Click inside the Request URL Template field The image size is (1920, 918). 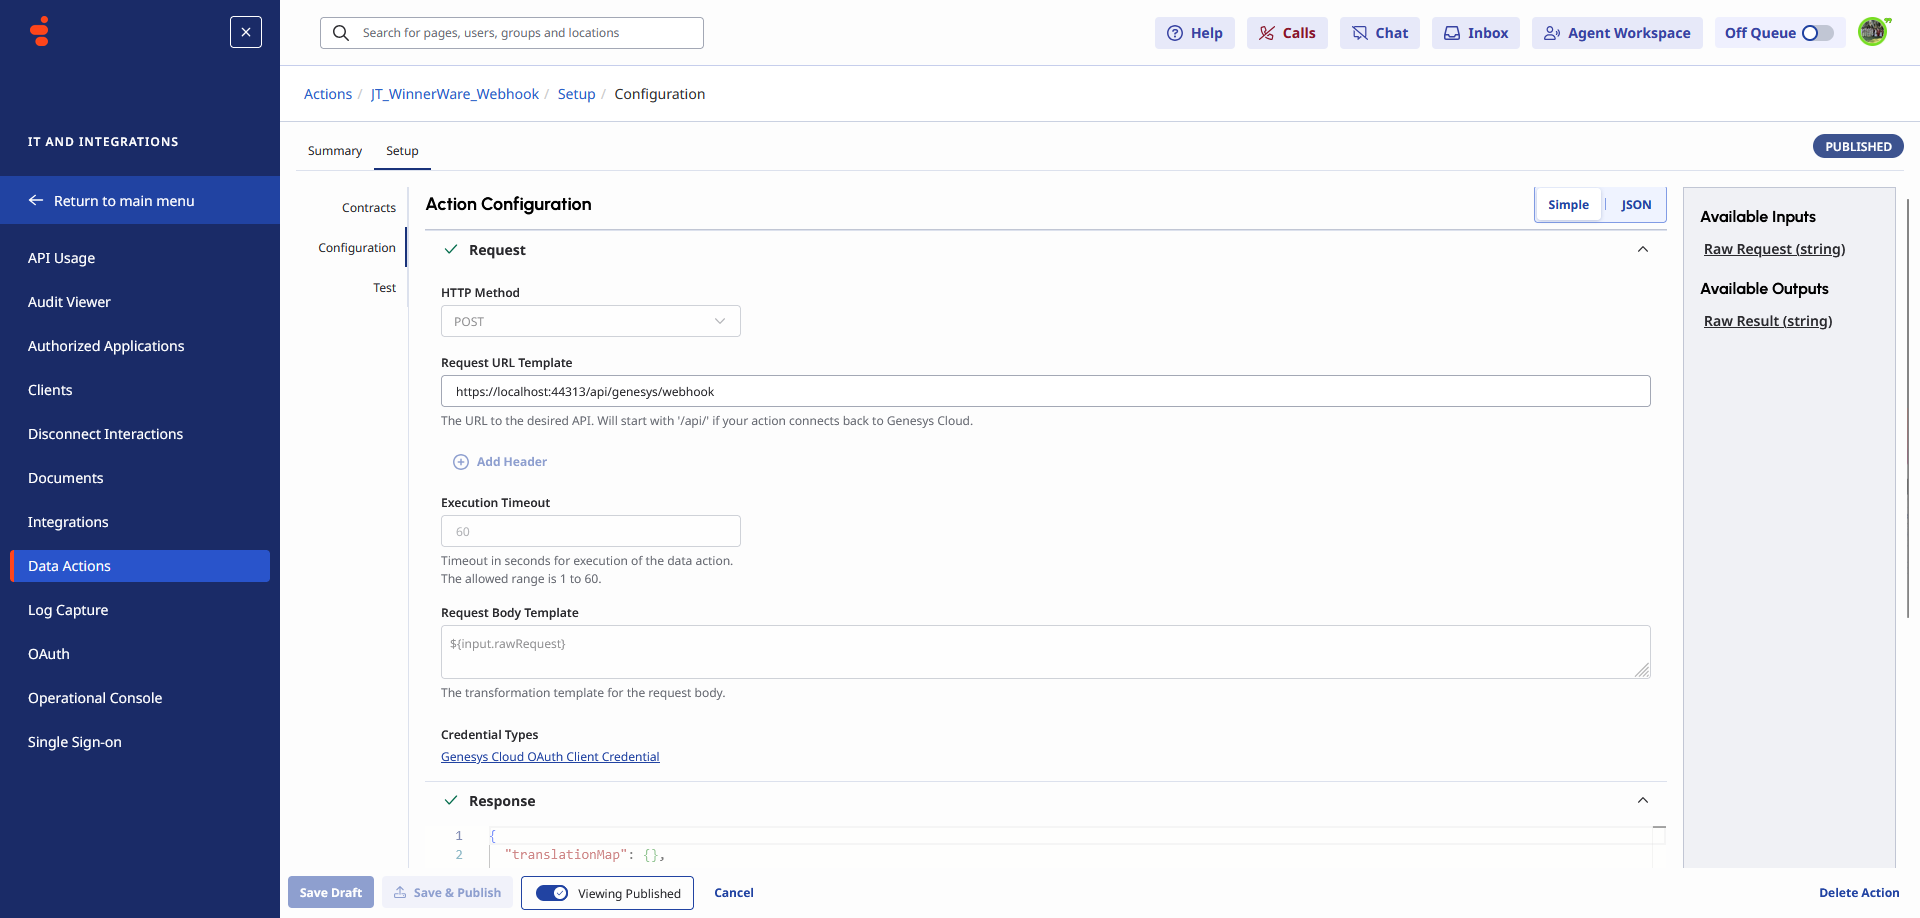coord(1044,391)
